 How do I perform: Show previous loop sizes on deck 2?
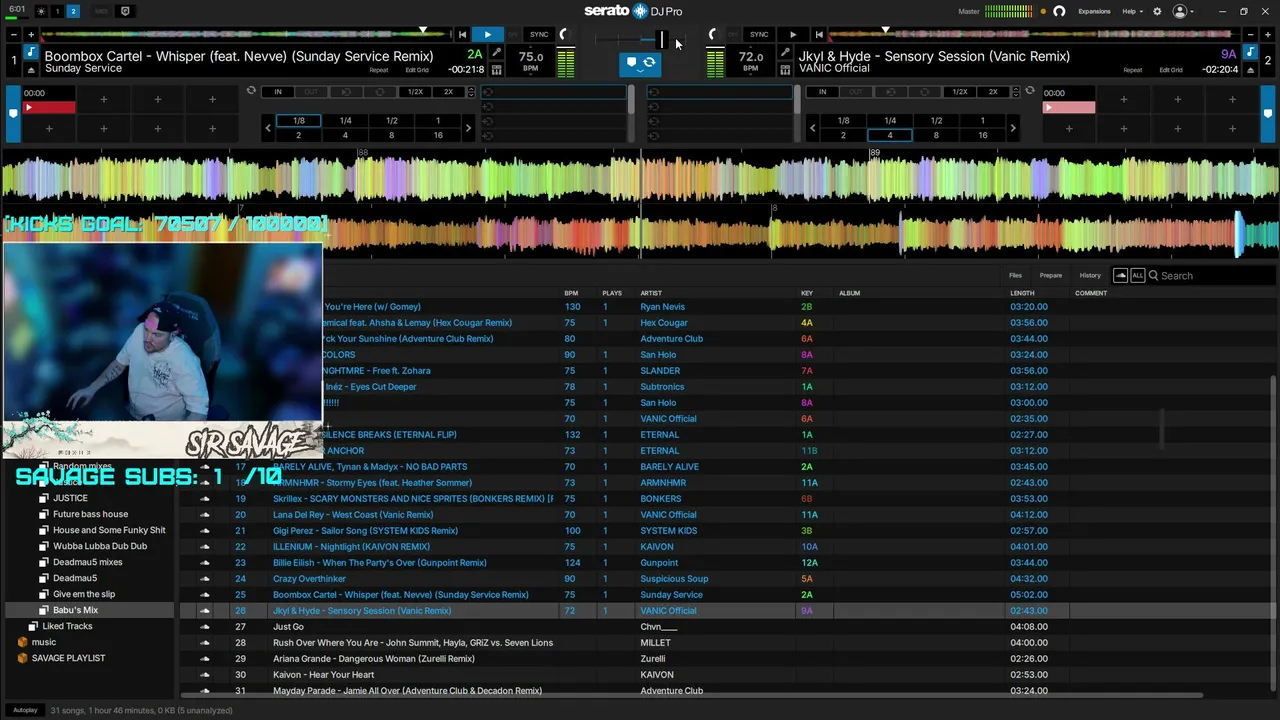(812, 128)
